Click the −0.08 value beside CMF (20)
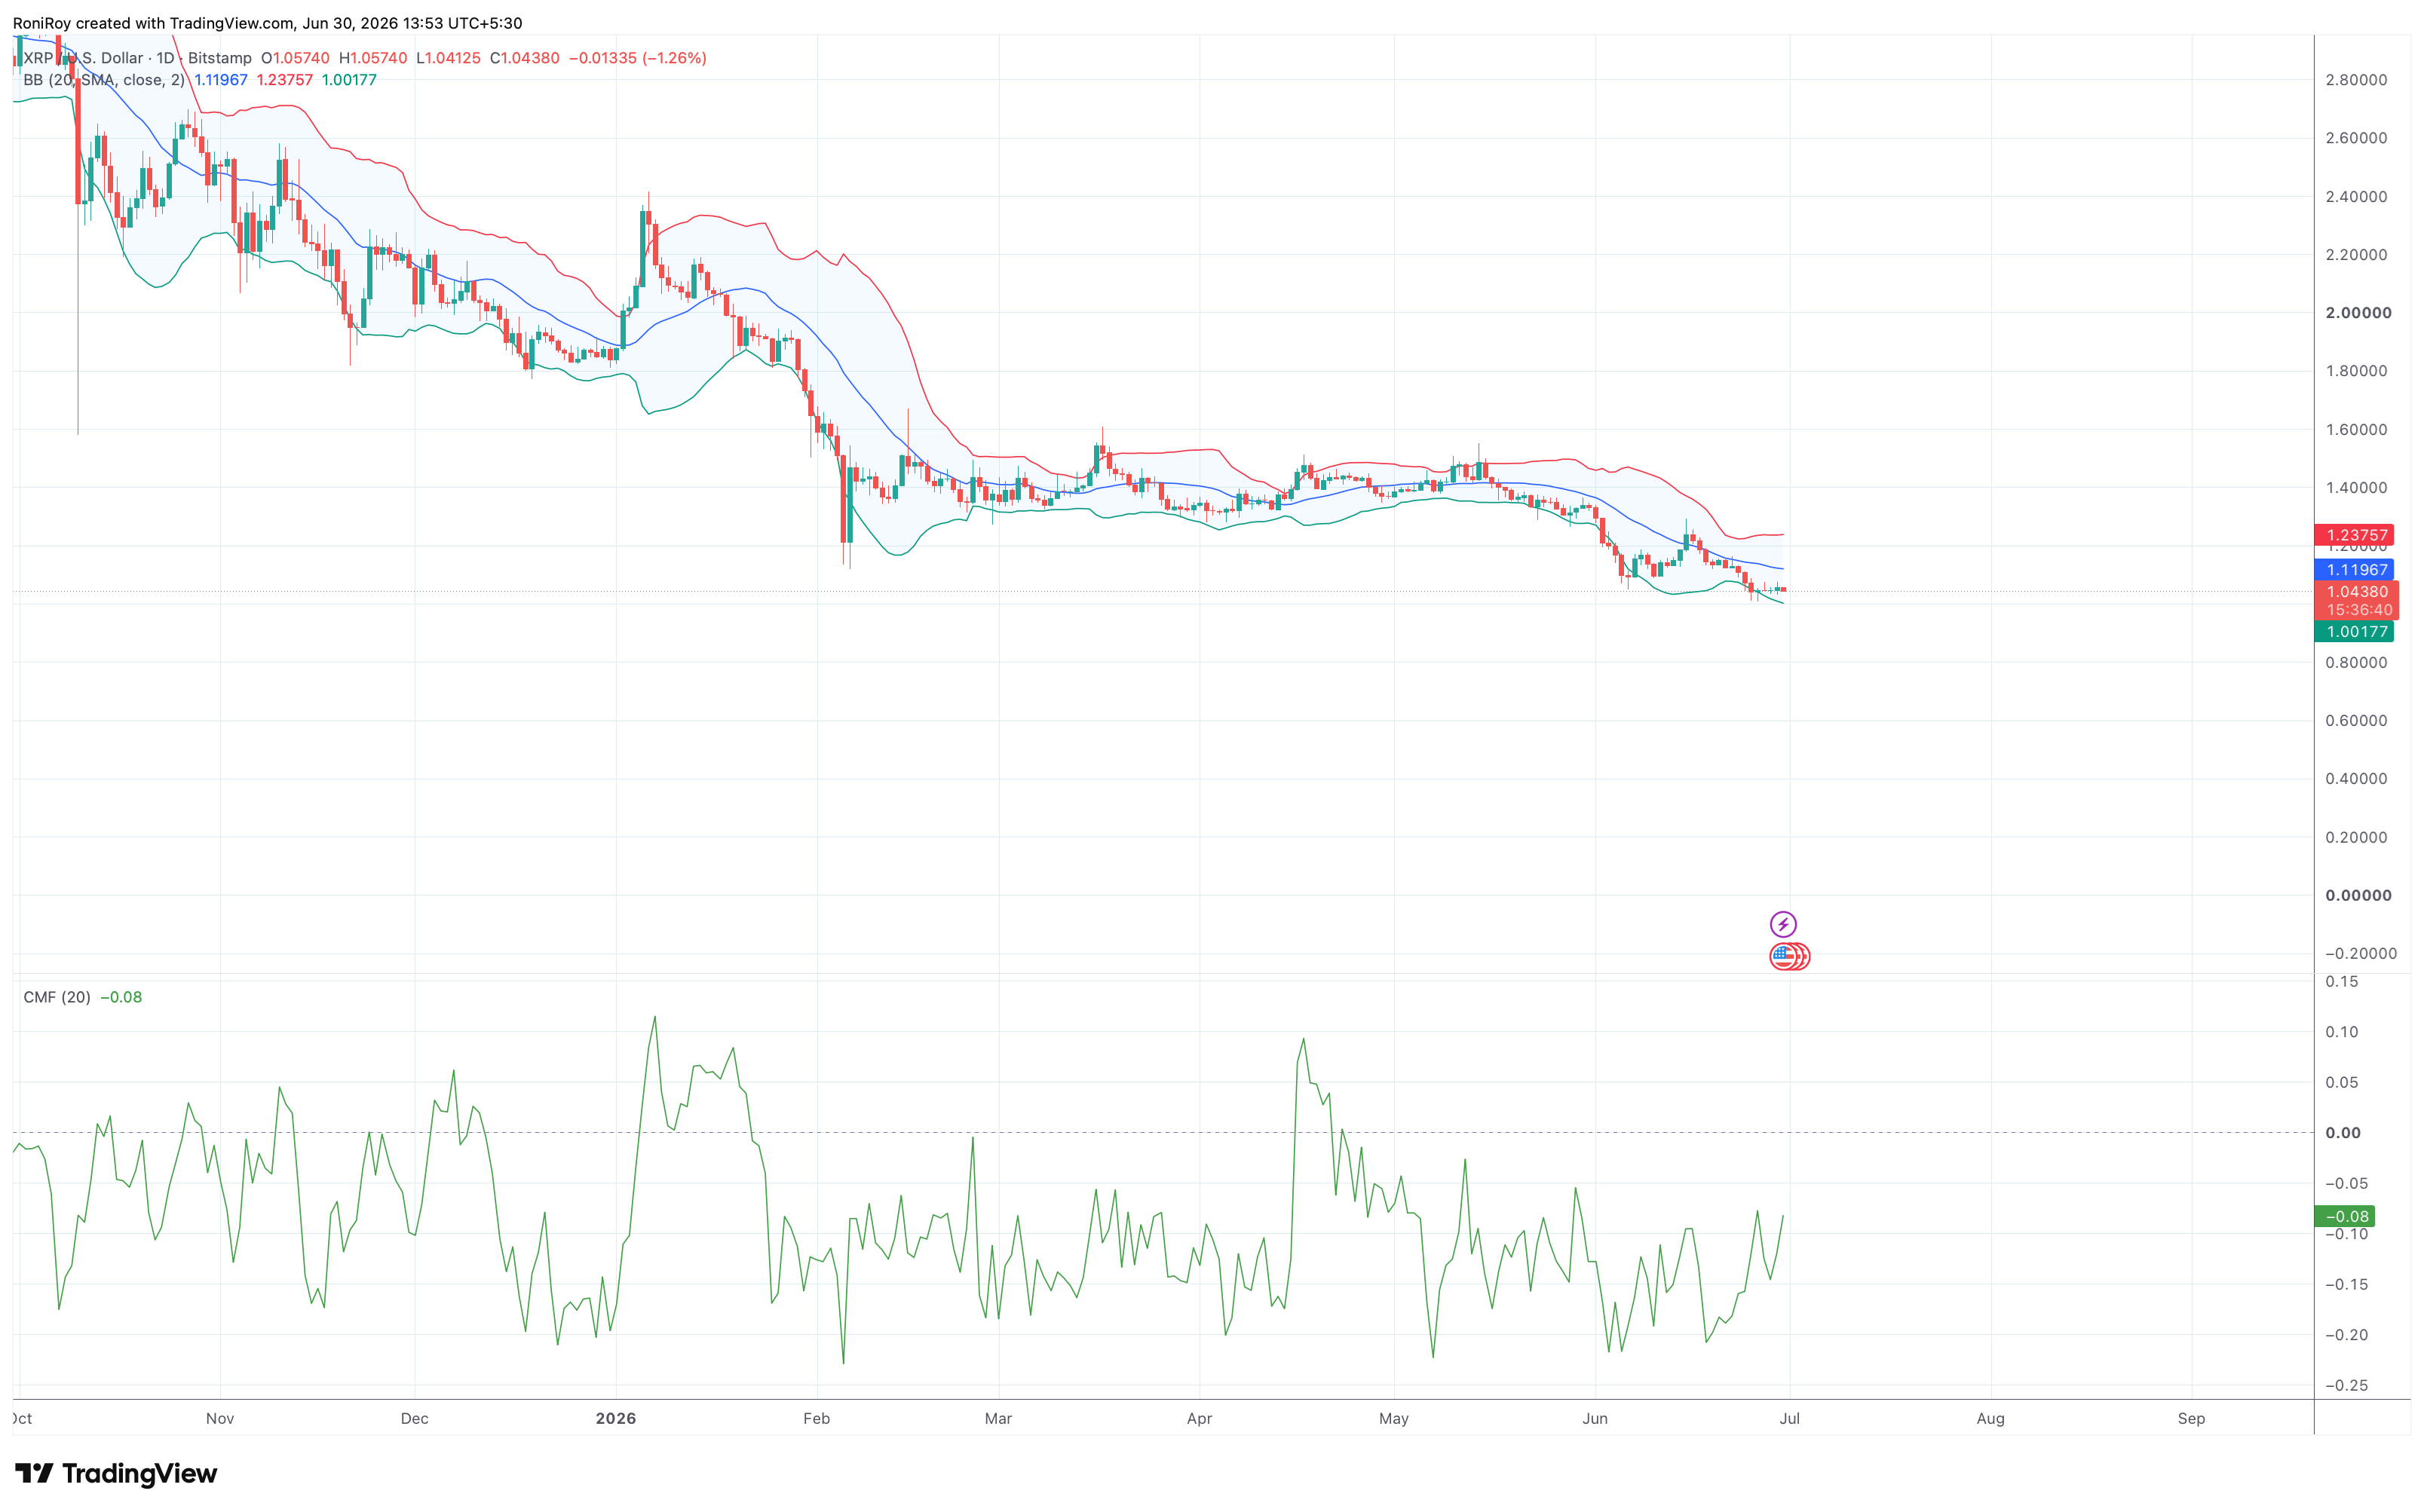The width and height of the screenshot is (2424, 1512). [121, 997]
